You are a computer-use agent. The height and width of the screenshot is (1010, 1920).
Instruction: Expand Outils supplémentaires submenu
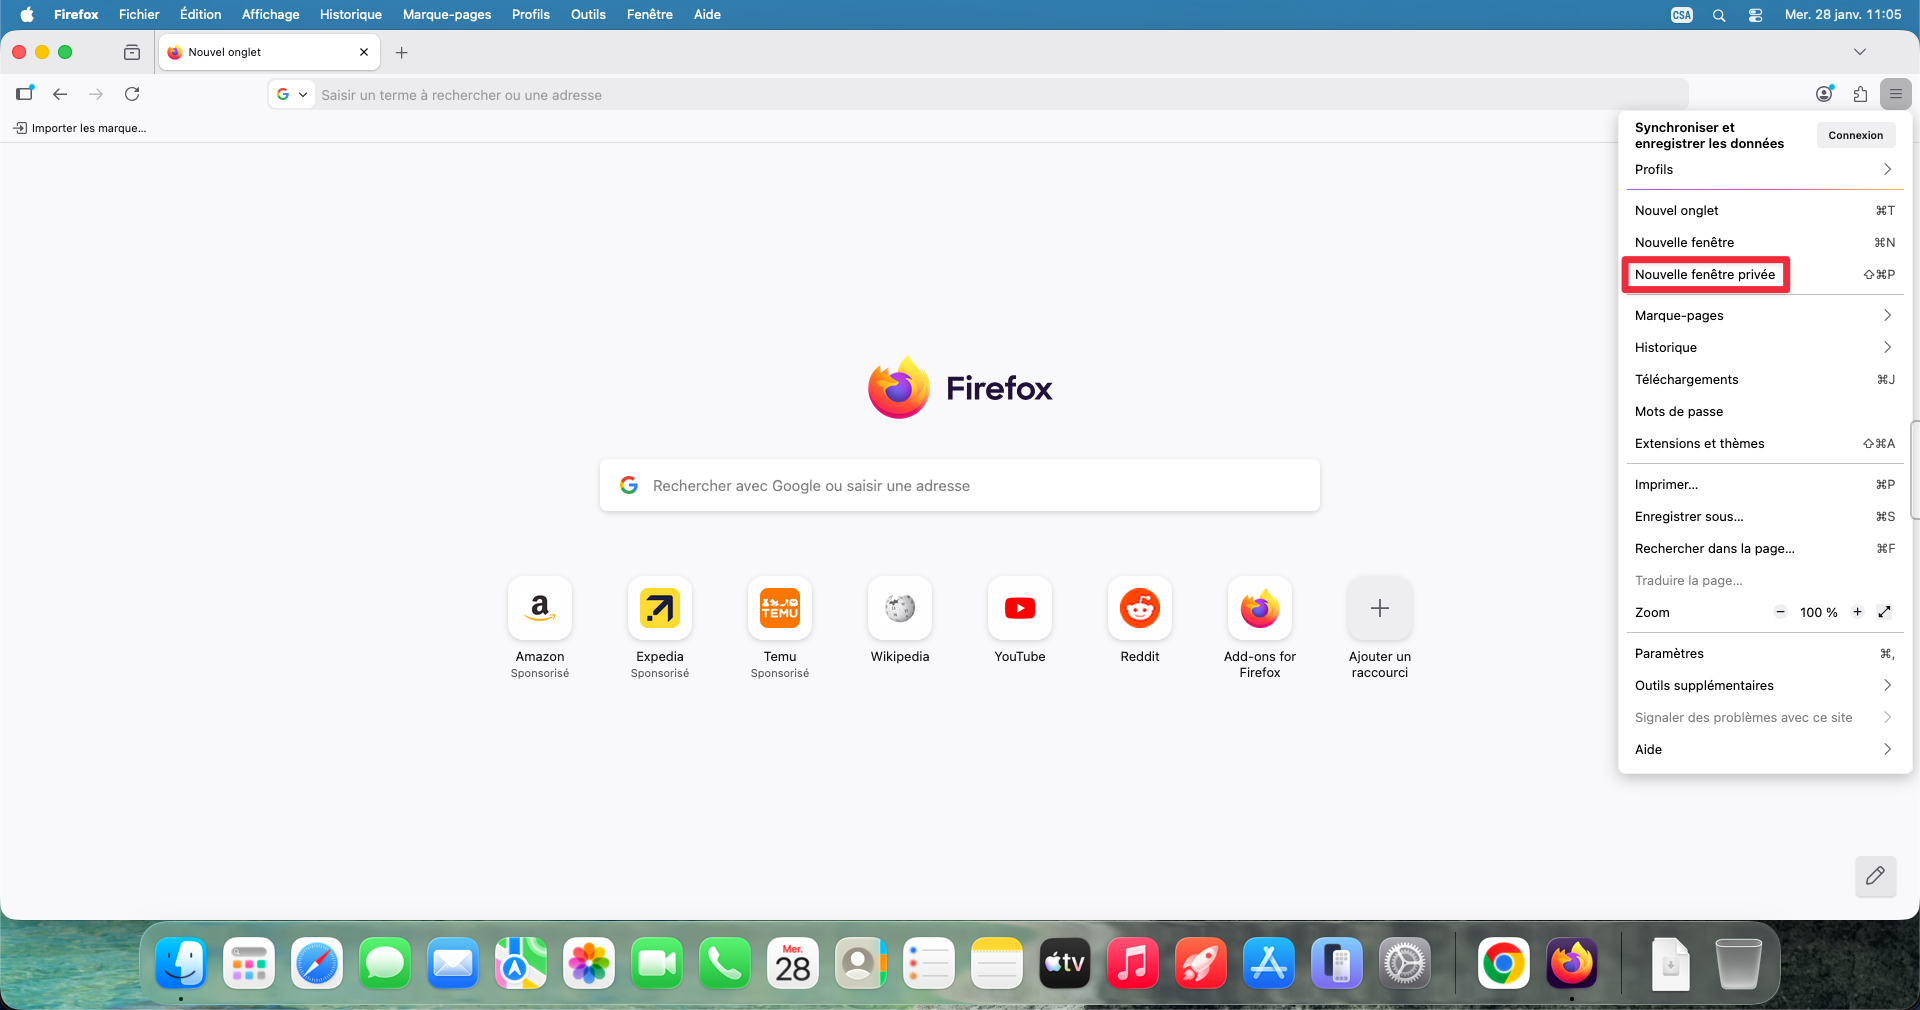[1765, 685]
